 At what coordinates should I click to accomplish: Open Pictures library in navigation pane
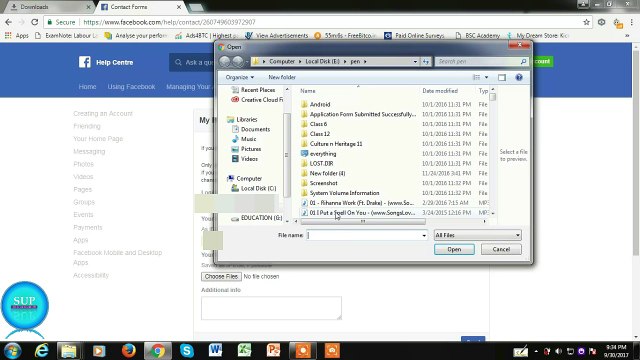coord(251,149)
